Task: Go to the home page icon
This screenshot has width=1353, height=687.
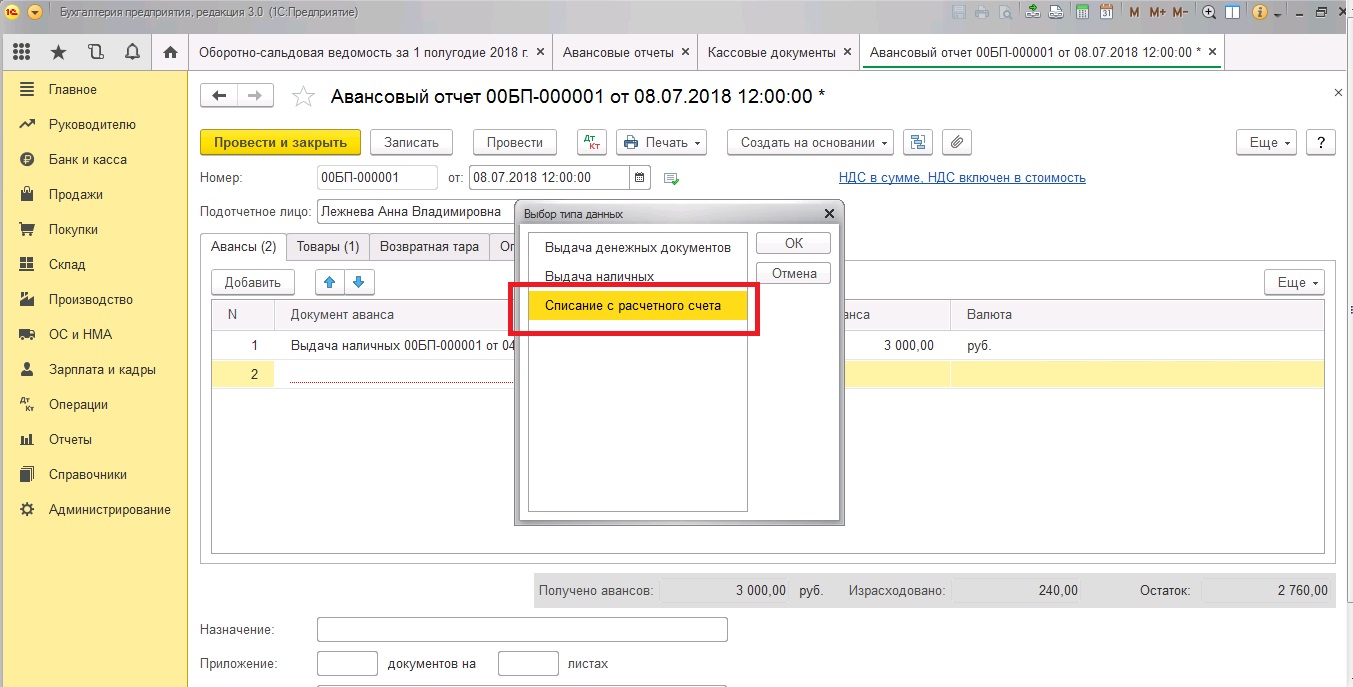Action: point(170,52)
